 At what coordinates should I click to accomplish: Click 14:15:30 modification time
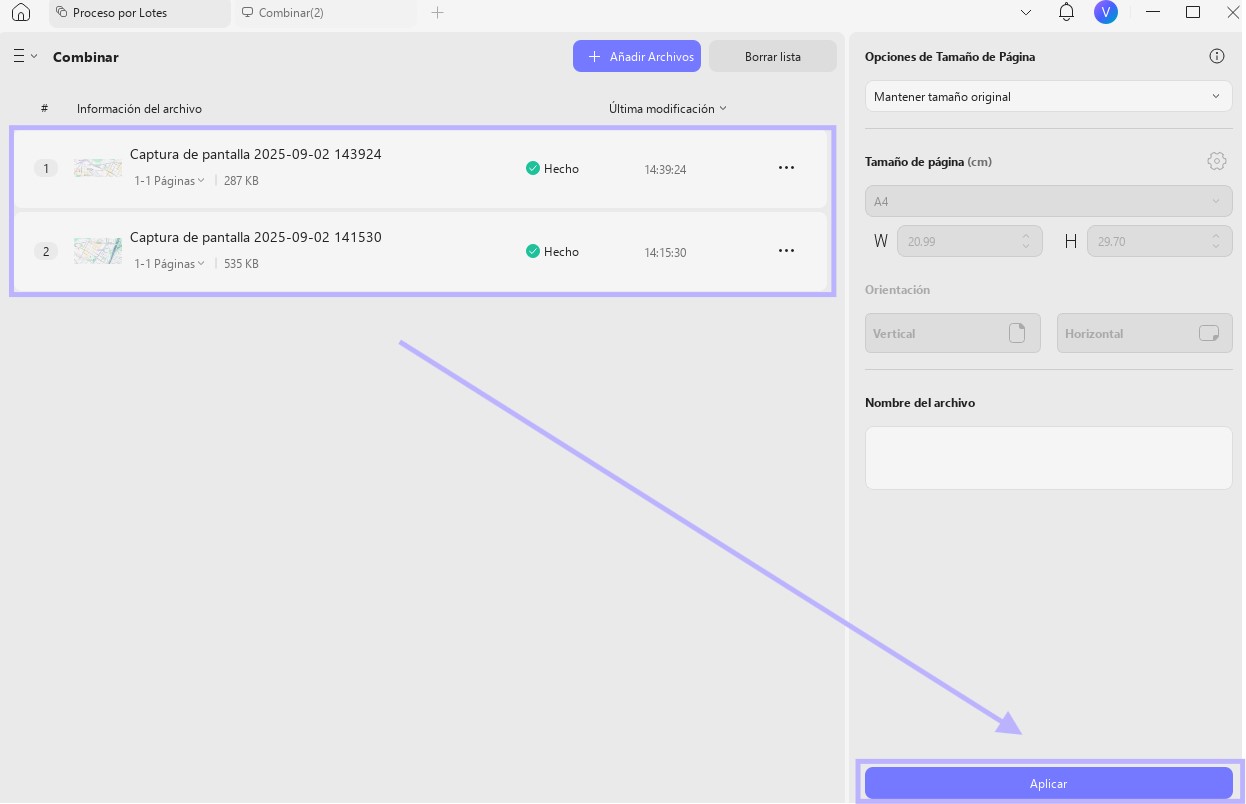(x=665, y=253)
